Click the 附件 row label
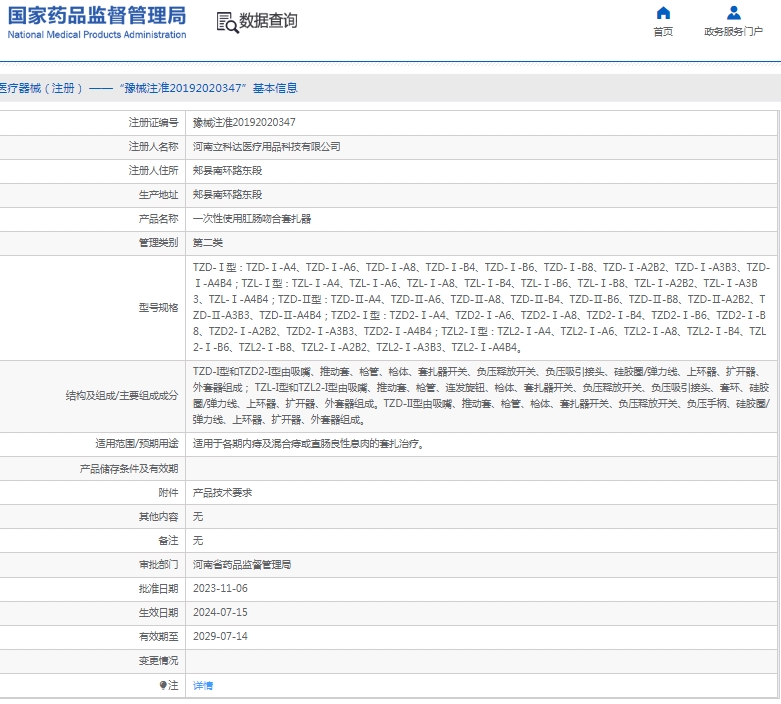Image resolution: width=781 pixels, height=704 pixels. 168,493
